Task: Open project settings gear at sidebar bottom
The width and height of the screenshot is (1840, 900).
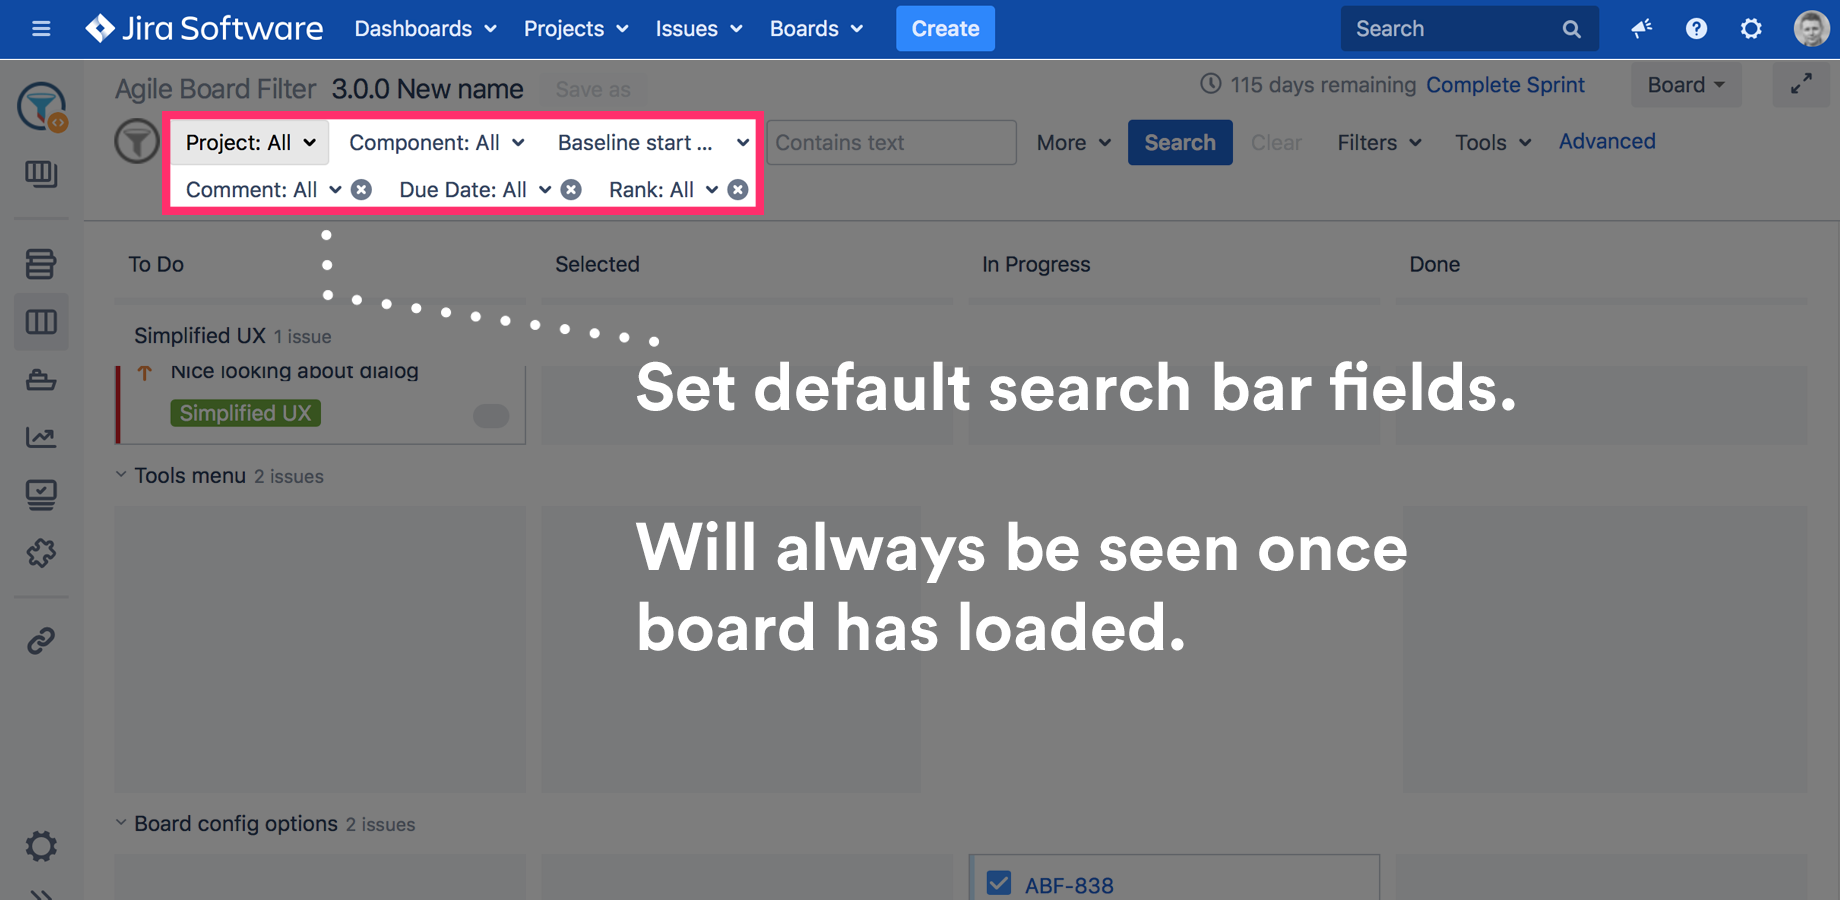Action: [41, 847]
